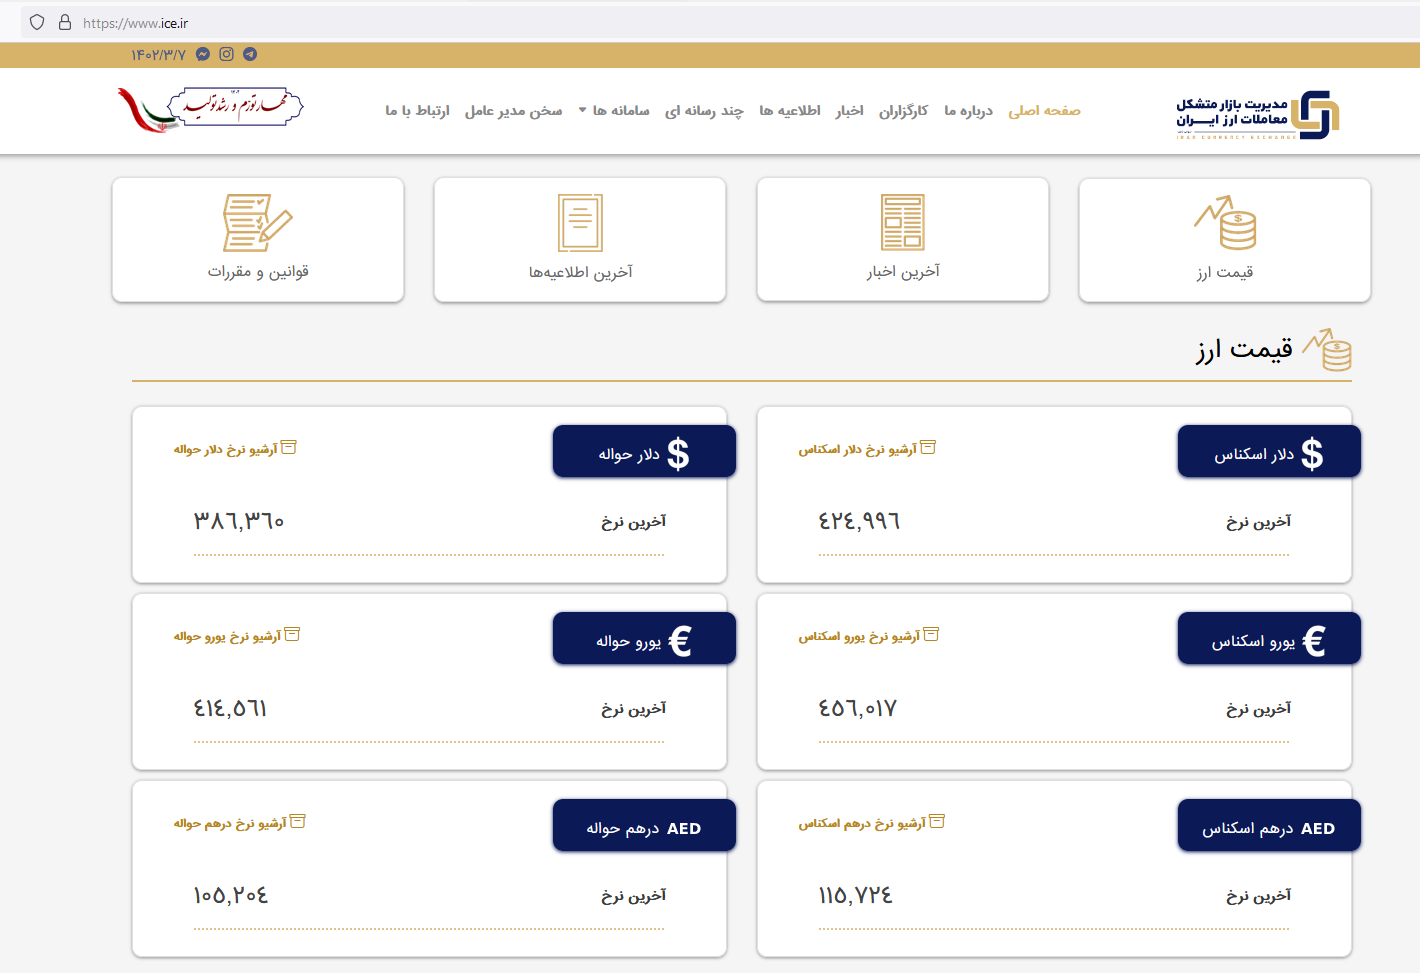Click the calendar icon beside آرشیو نرخ دلار اسکناس

[929, 447]
